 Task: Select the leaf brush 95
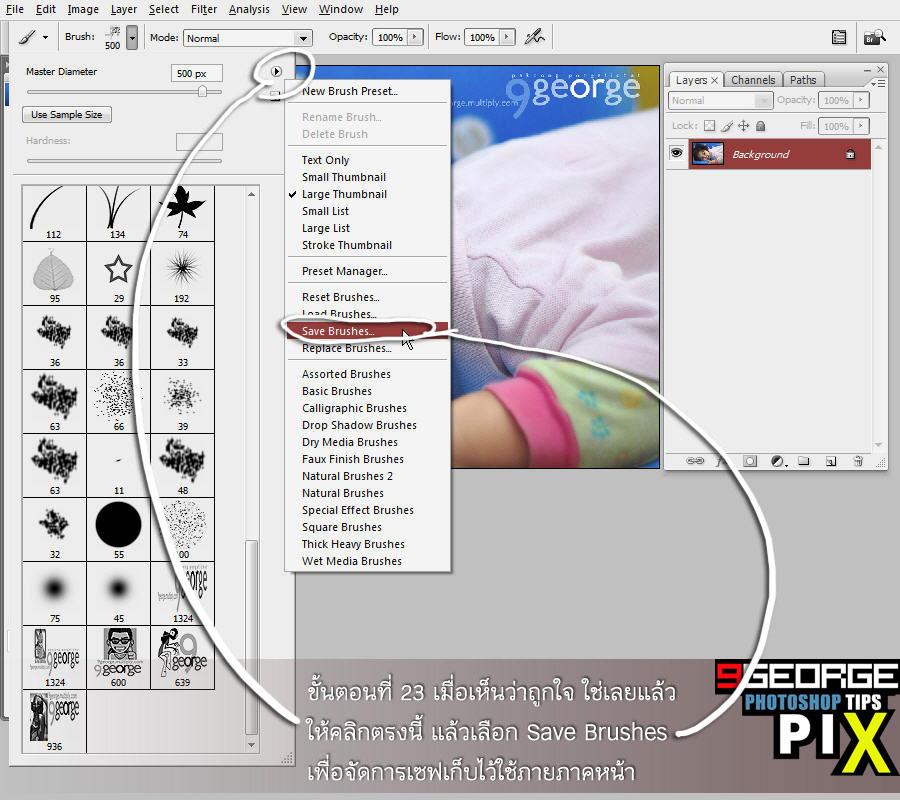pos(55,274)
